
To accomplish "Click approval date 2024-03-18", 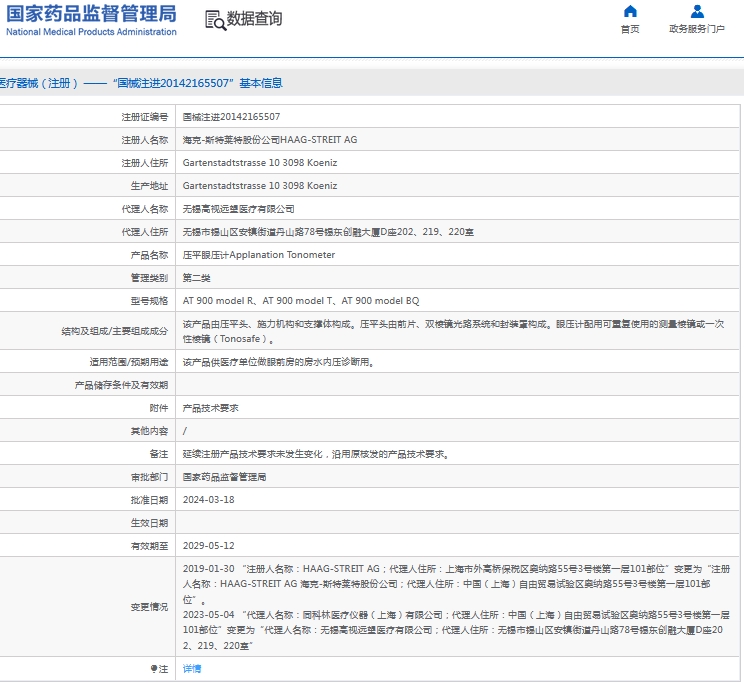I will [208, 499].
